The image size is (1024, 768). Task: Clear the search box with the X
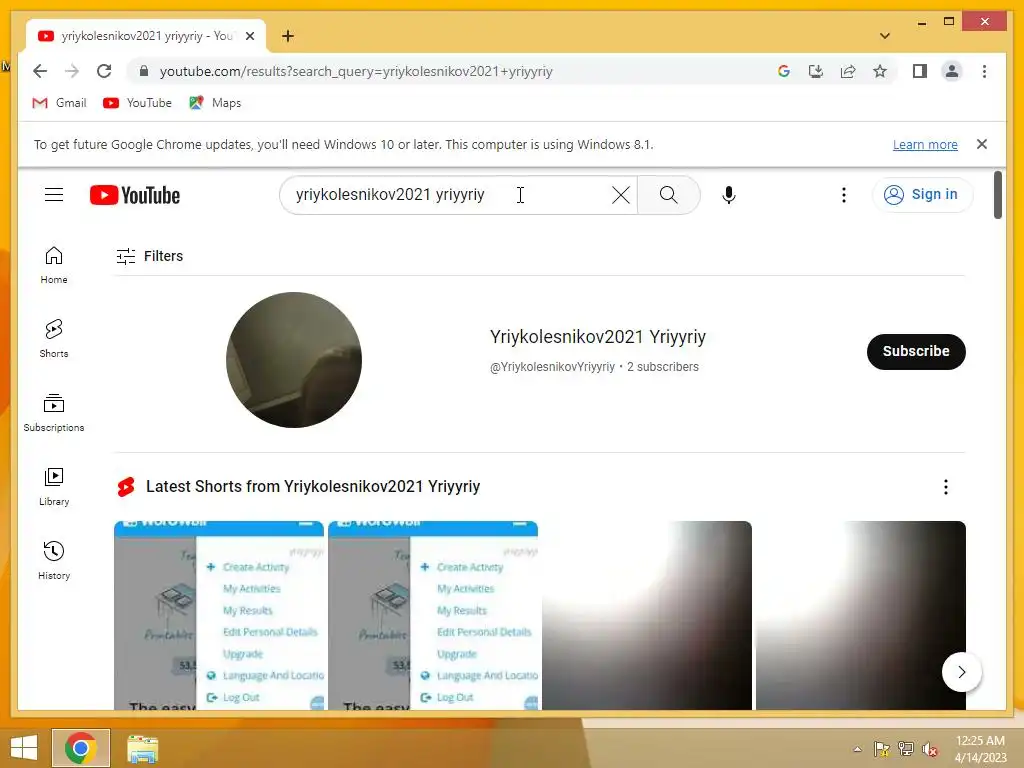tap(620, 195)
